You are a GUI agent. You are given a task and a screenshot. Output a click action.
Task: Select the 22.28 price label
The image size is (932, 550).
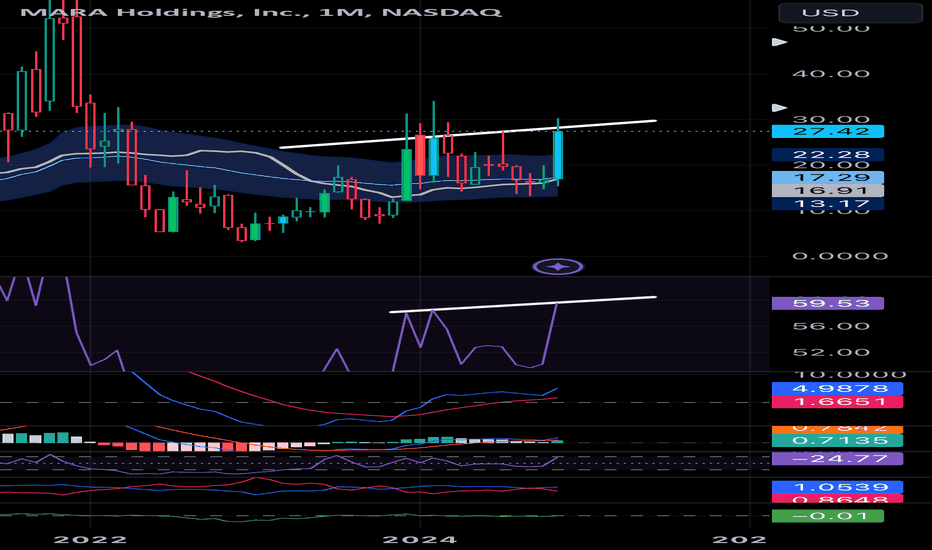click(827, 155)
